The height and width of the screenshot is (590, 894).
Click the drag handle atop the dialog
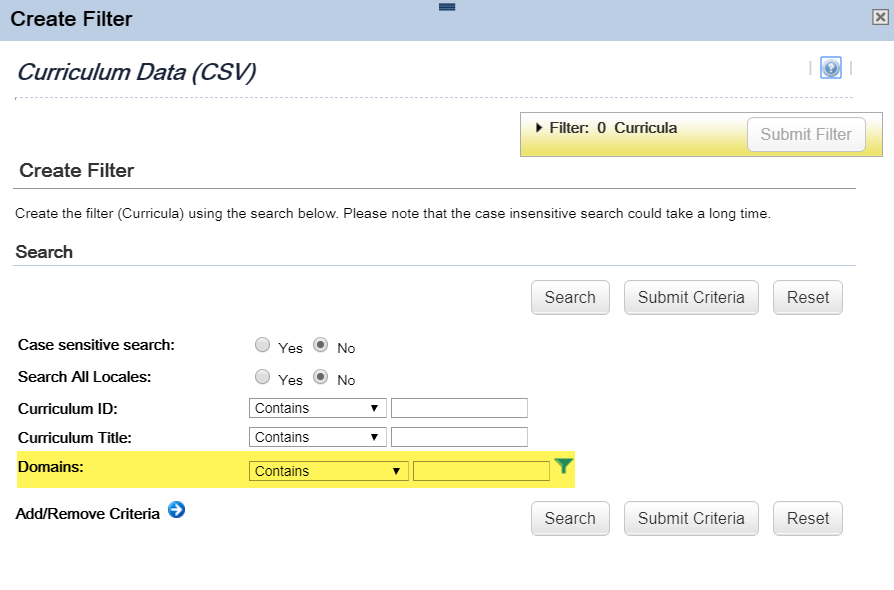447,7
